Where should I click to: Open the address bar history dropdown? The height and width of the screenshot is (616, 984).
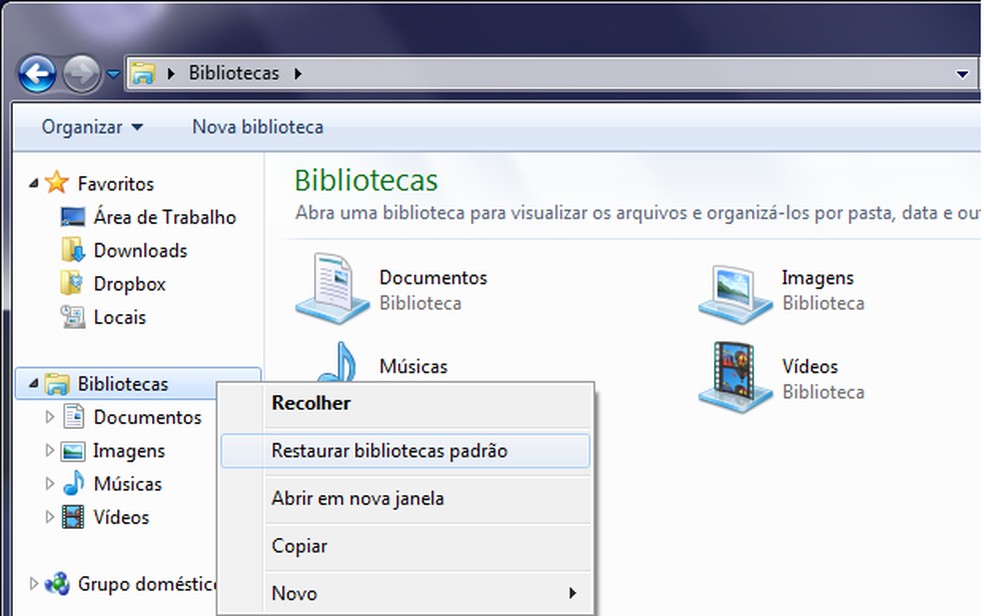[961, 72]
